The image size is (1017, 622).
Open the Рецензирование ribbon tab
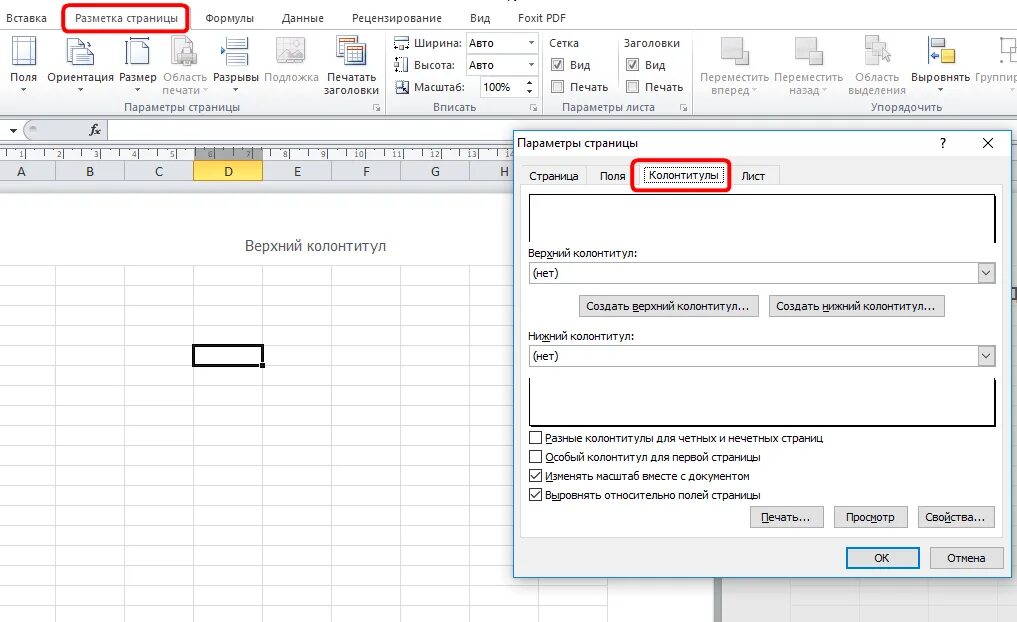(397, 18)
